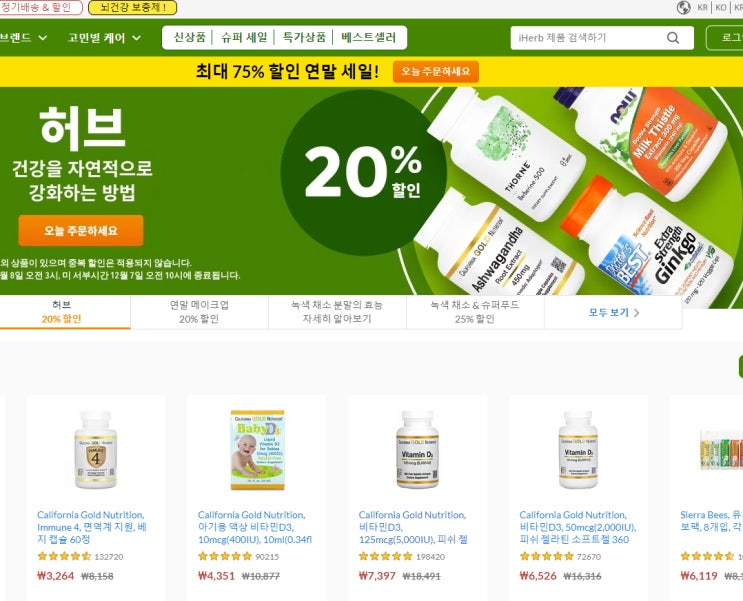This screenshot has height=601, width=743.
Task: Open California Gold Nutrition Immune 4 link
Action: click(x=92, y=527)
